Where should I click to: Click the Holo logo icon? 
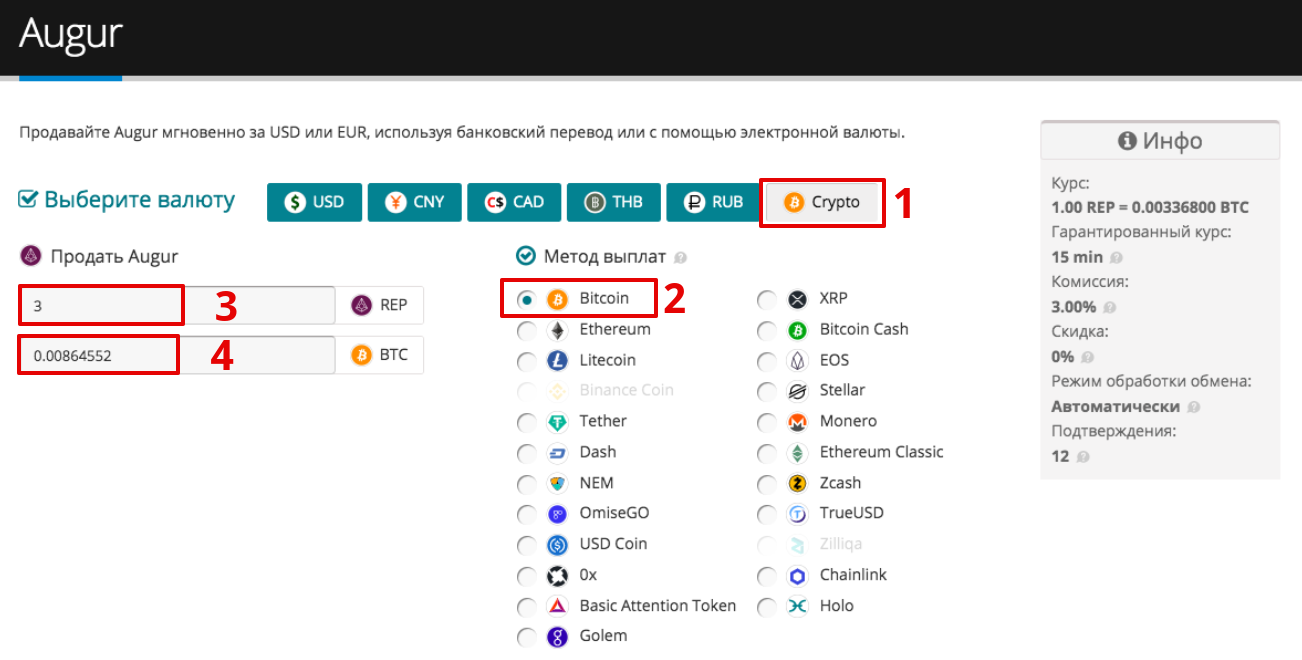pyautogui.click(x=797, y=607)
